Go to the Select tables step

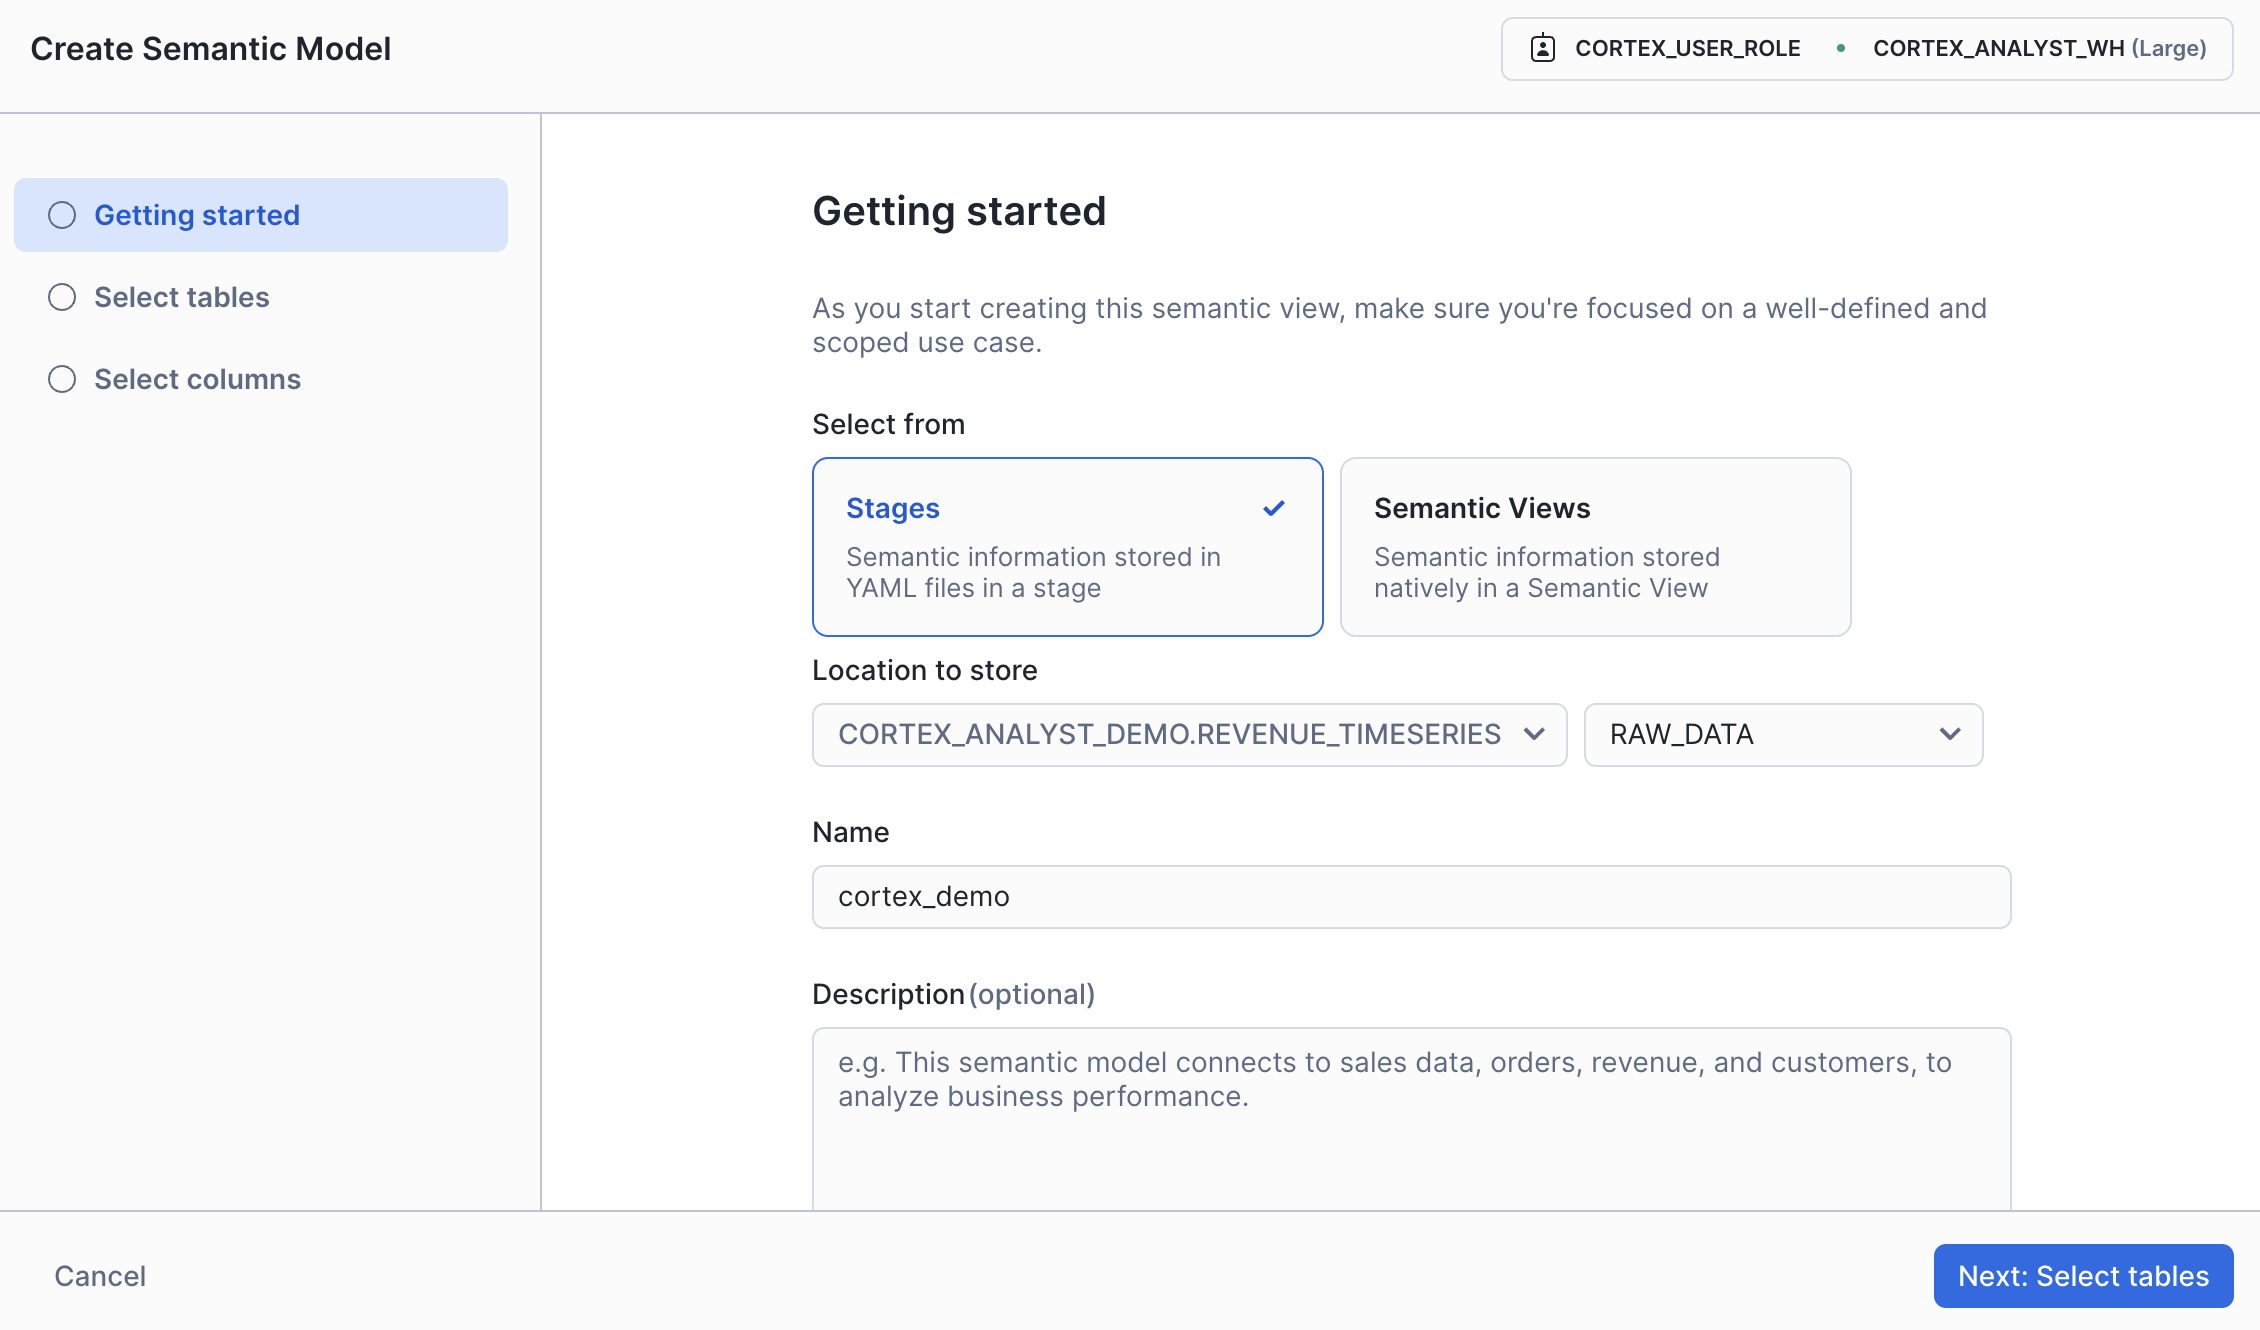(x=181, y=297)
